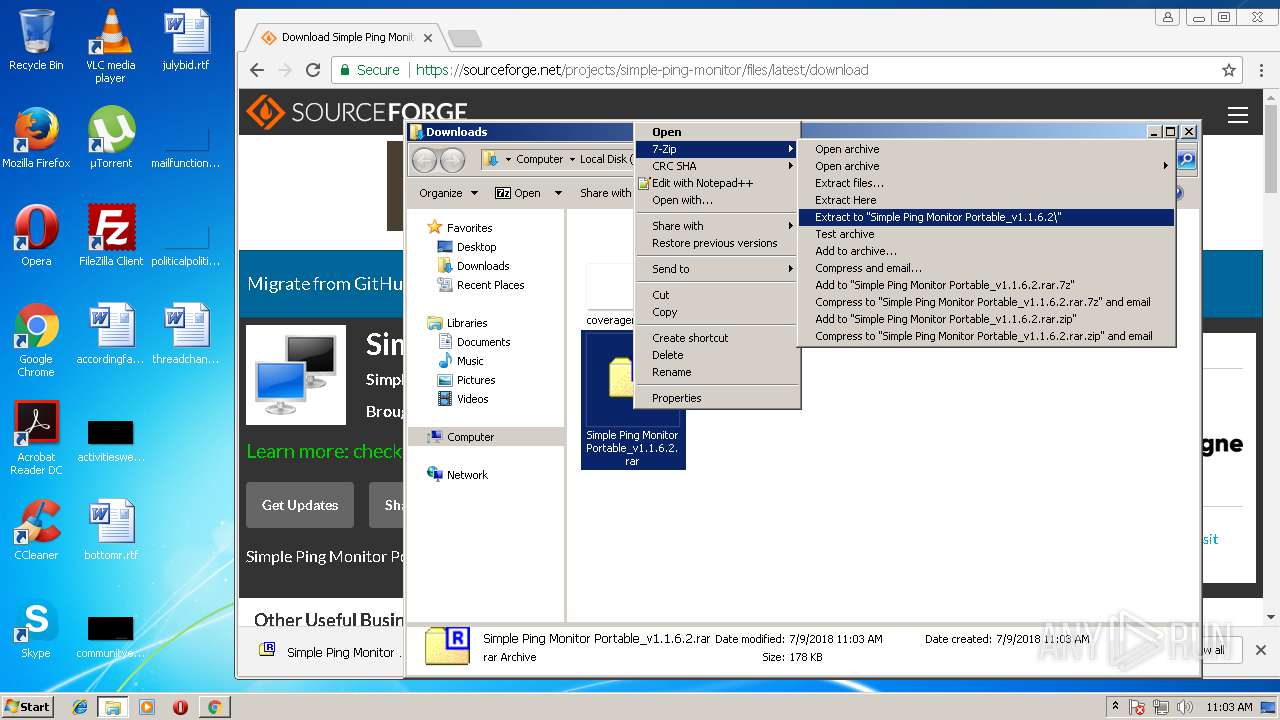
Task: Open the Recycle Bin desktop icon
Action: pyautogui.click(x=36, y=40)
